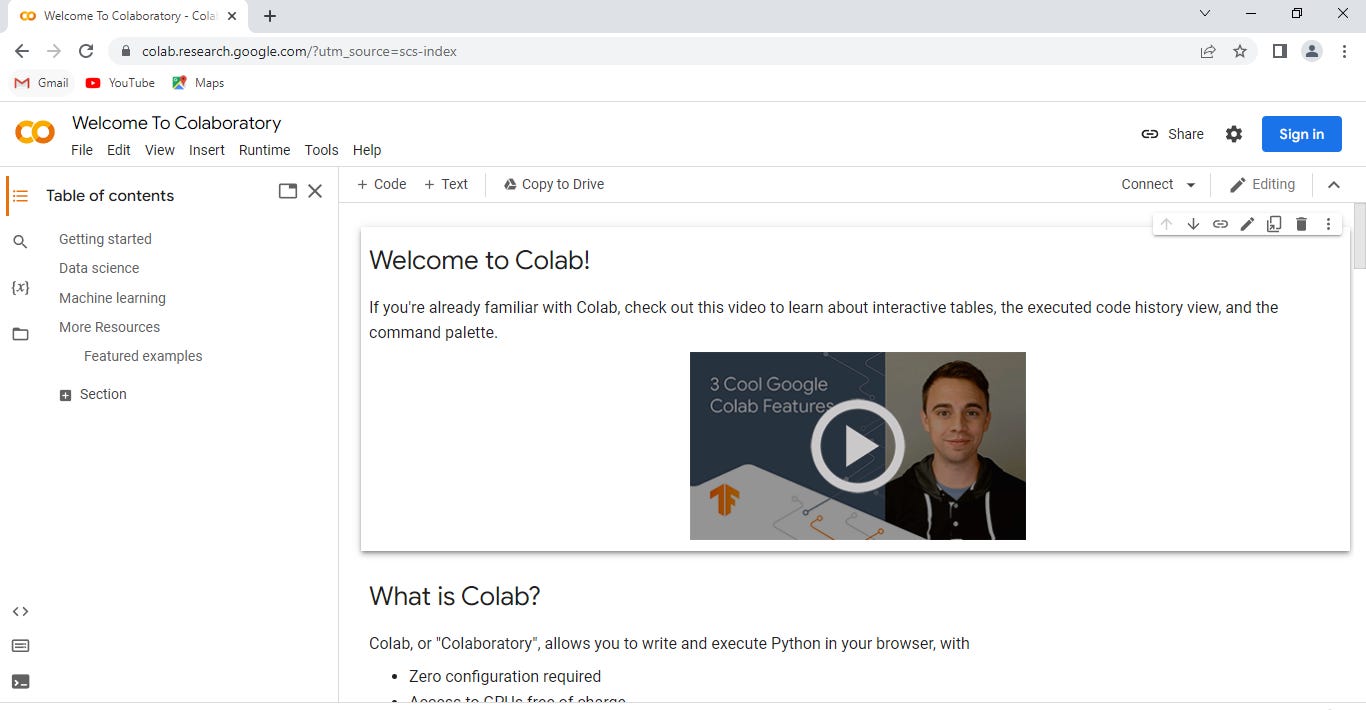Add a Text cell
This screenshot has height=710, width=1366.
pos(446,184)
